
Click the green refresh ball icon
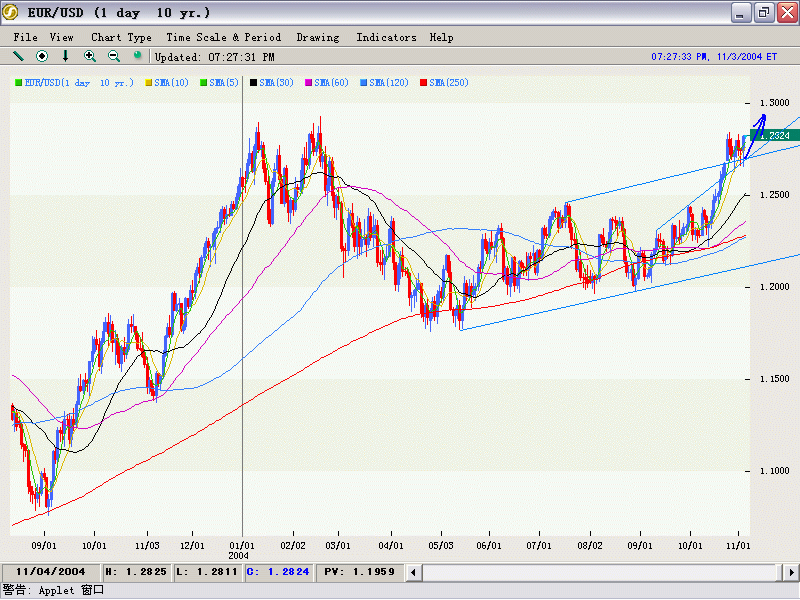(x=138, y=56)
